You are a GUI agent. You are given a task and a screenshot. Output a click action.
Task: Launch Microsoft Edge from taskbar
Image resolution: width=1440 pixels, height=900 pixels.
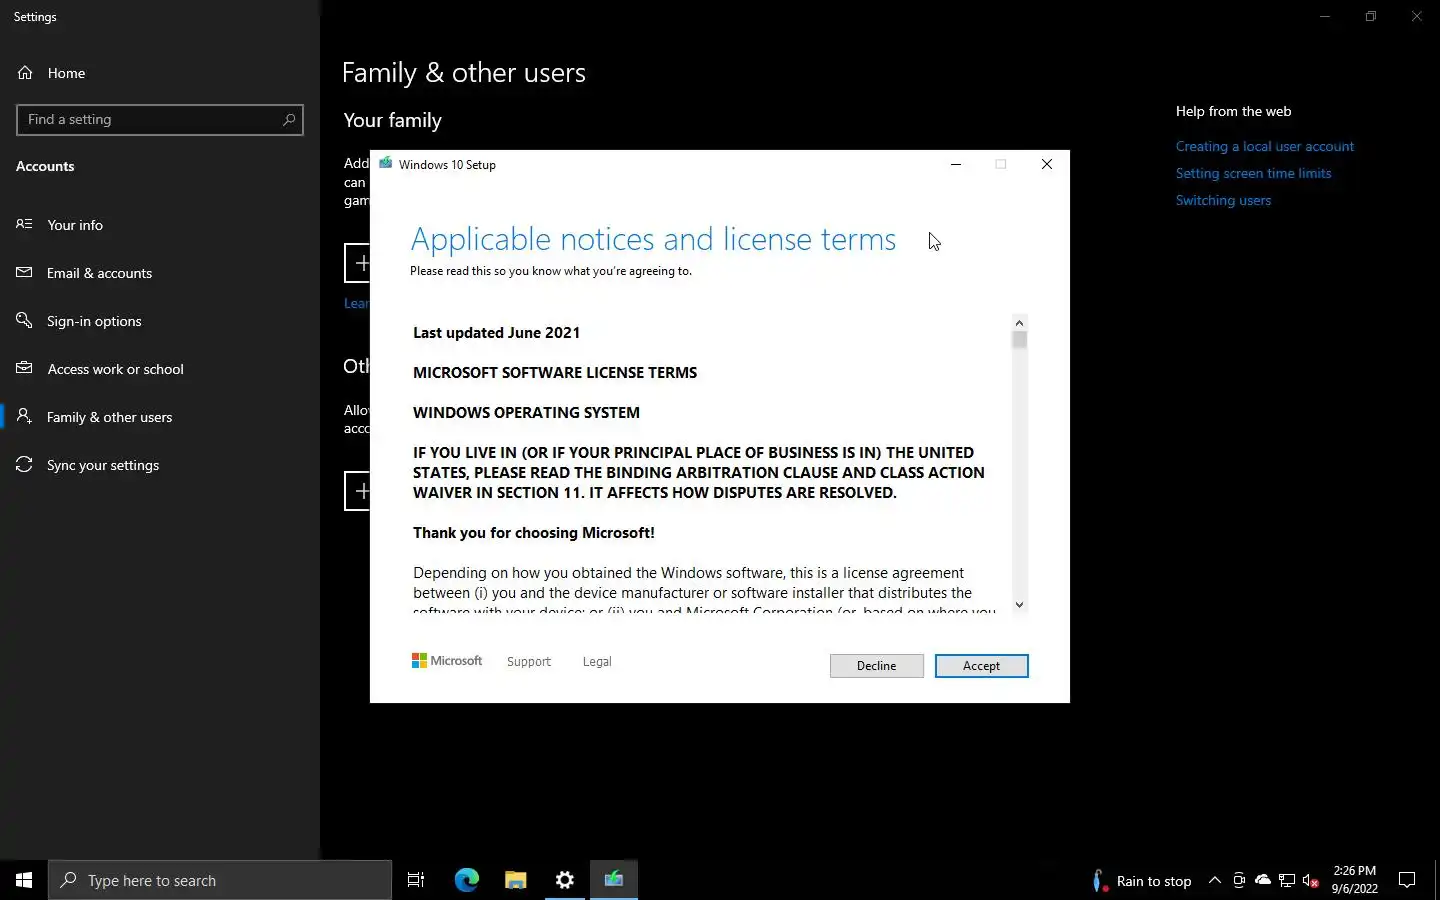467,880
